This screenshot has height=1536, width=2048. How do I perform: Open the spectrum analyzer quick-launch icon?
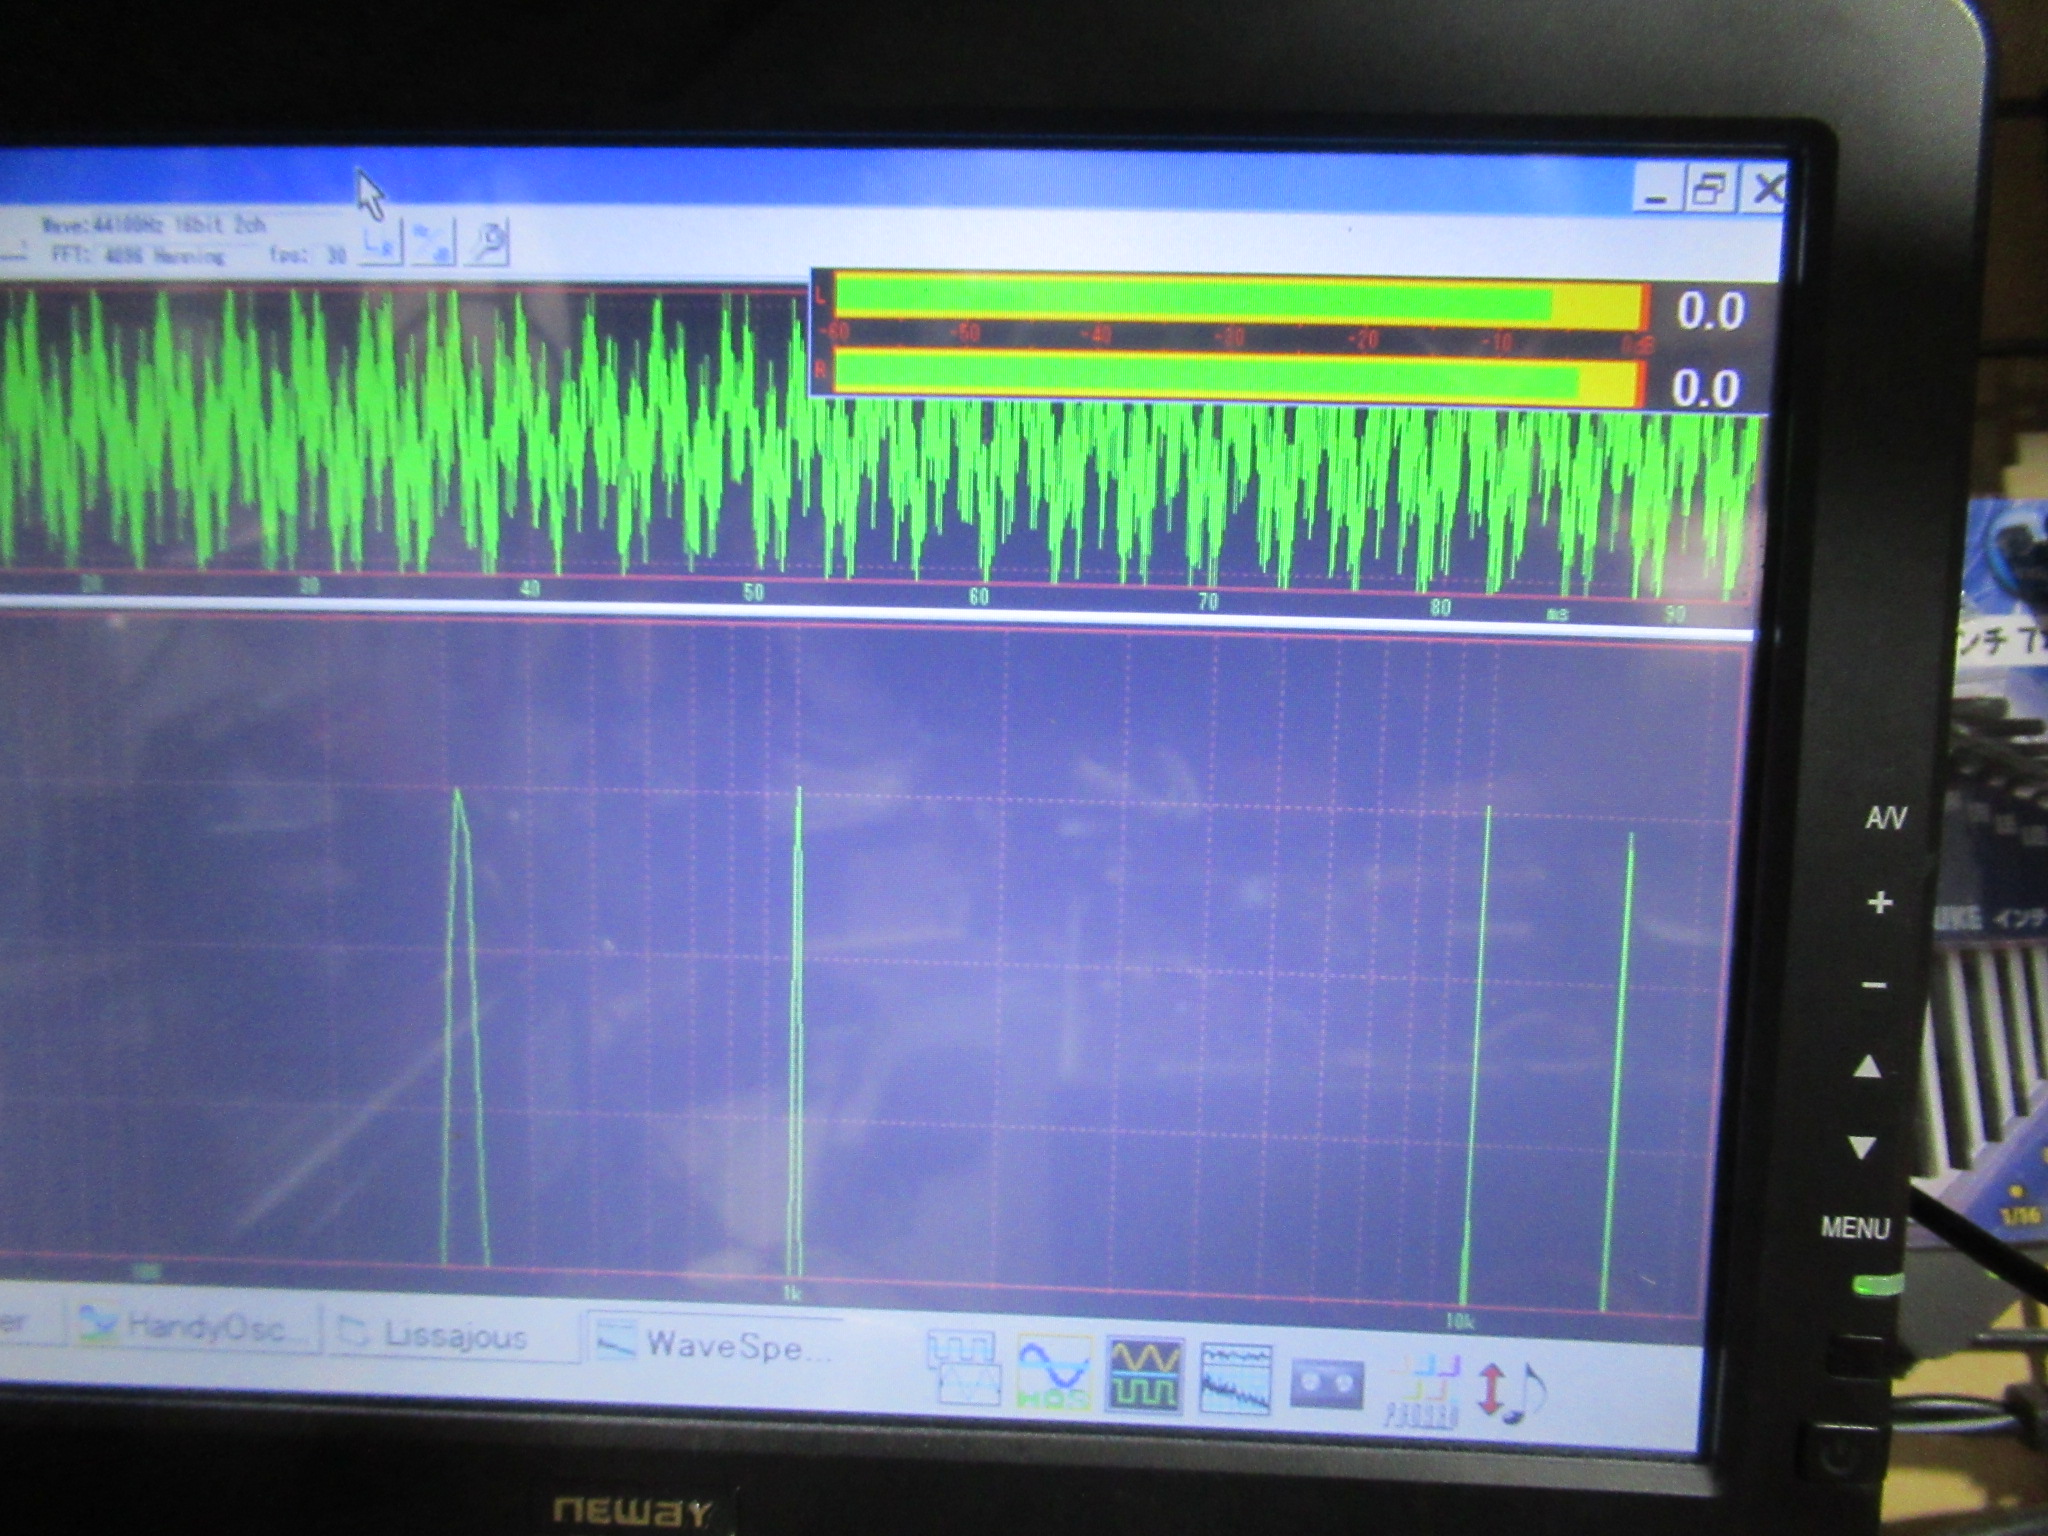coord(1236,1380)
